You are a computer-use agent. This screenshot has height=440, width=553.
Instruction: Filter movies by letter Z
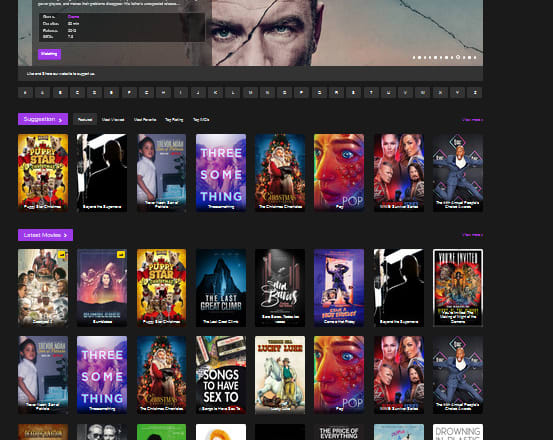tap(475, 93)
